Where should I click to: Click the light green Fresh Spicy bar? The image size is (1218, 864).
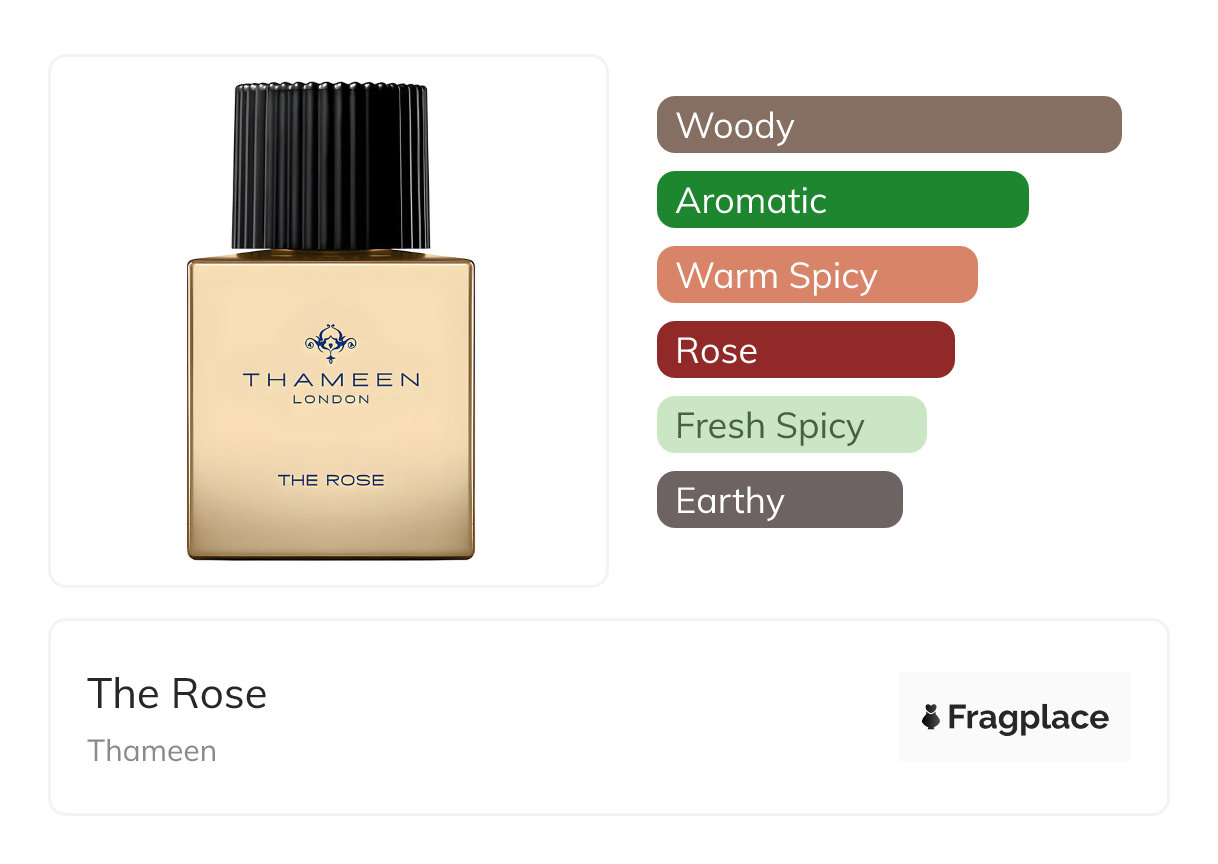click(x=792, y=425)
